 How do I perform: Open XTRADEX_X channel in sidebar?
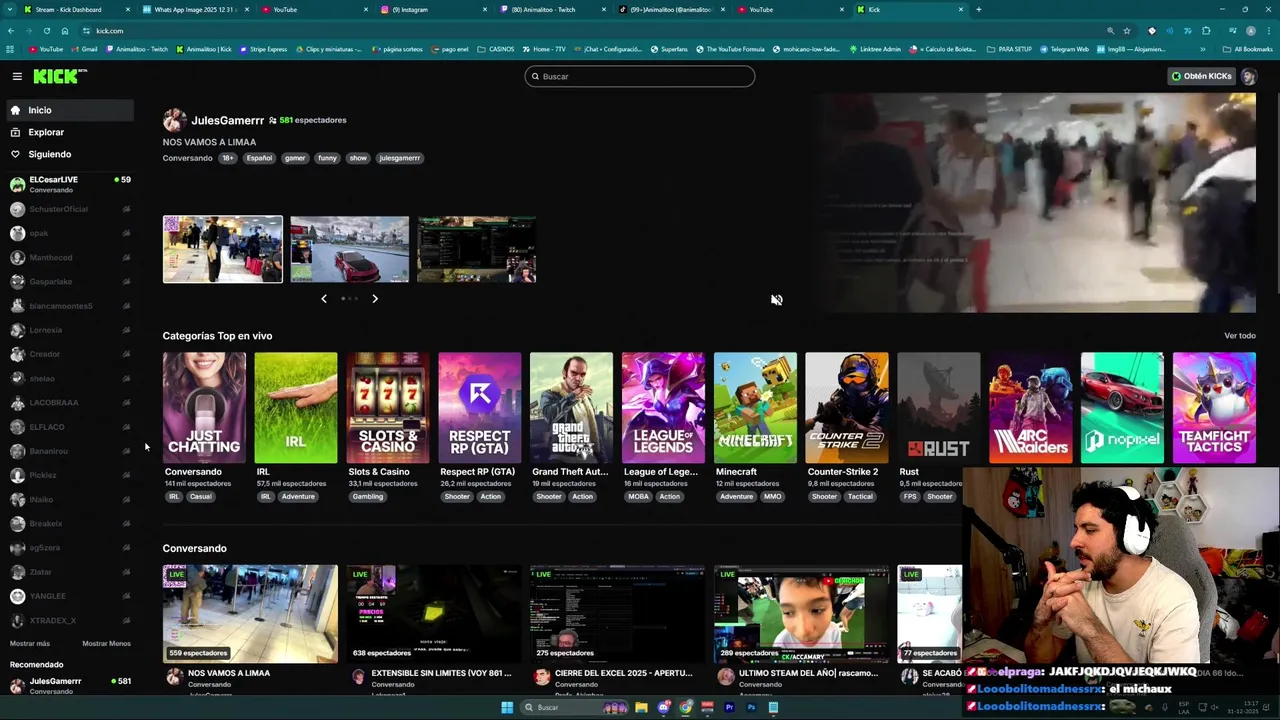point(69,620)
